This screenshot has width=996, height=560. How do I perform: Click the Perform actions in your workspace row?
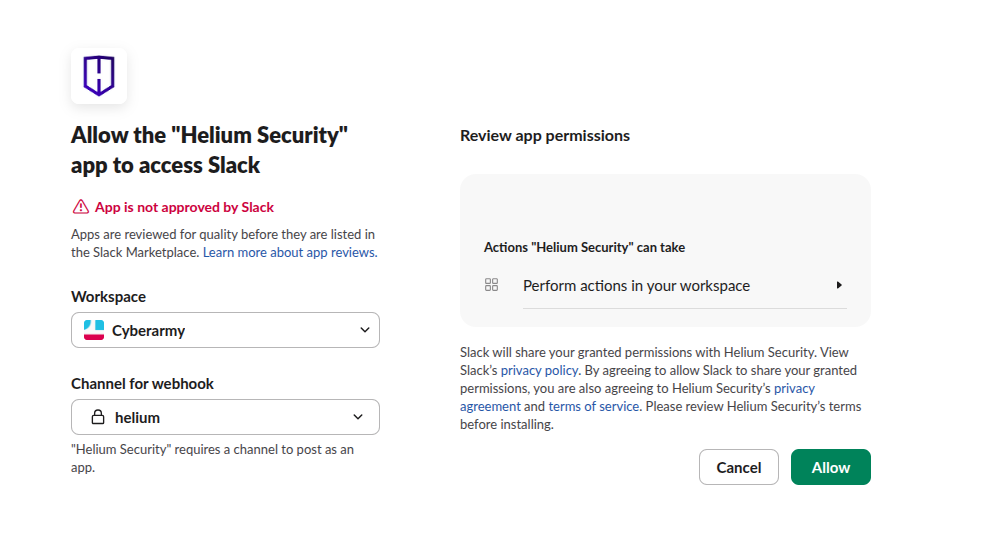636,286
